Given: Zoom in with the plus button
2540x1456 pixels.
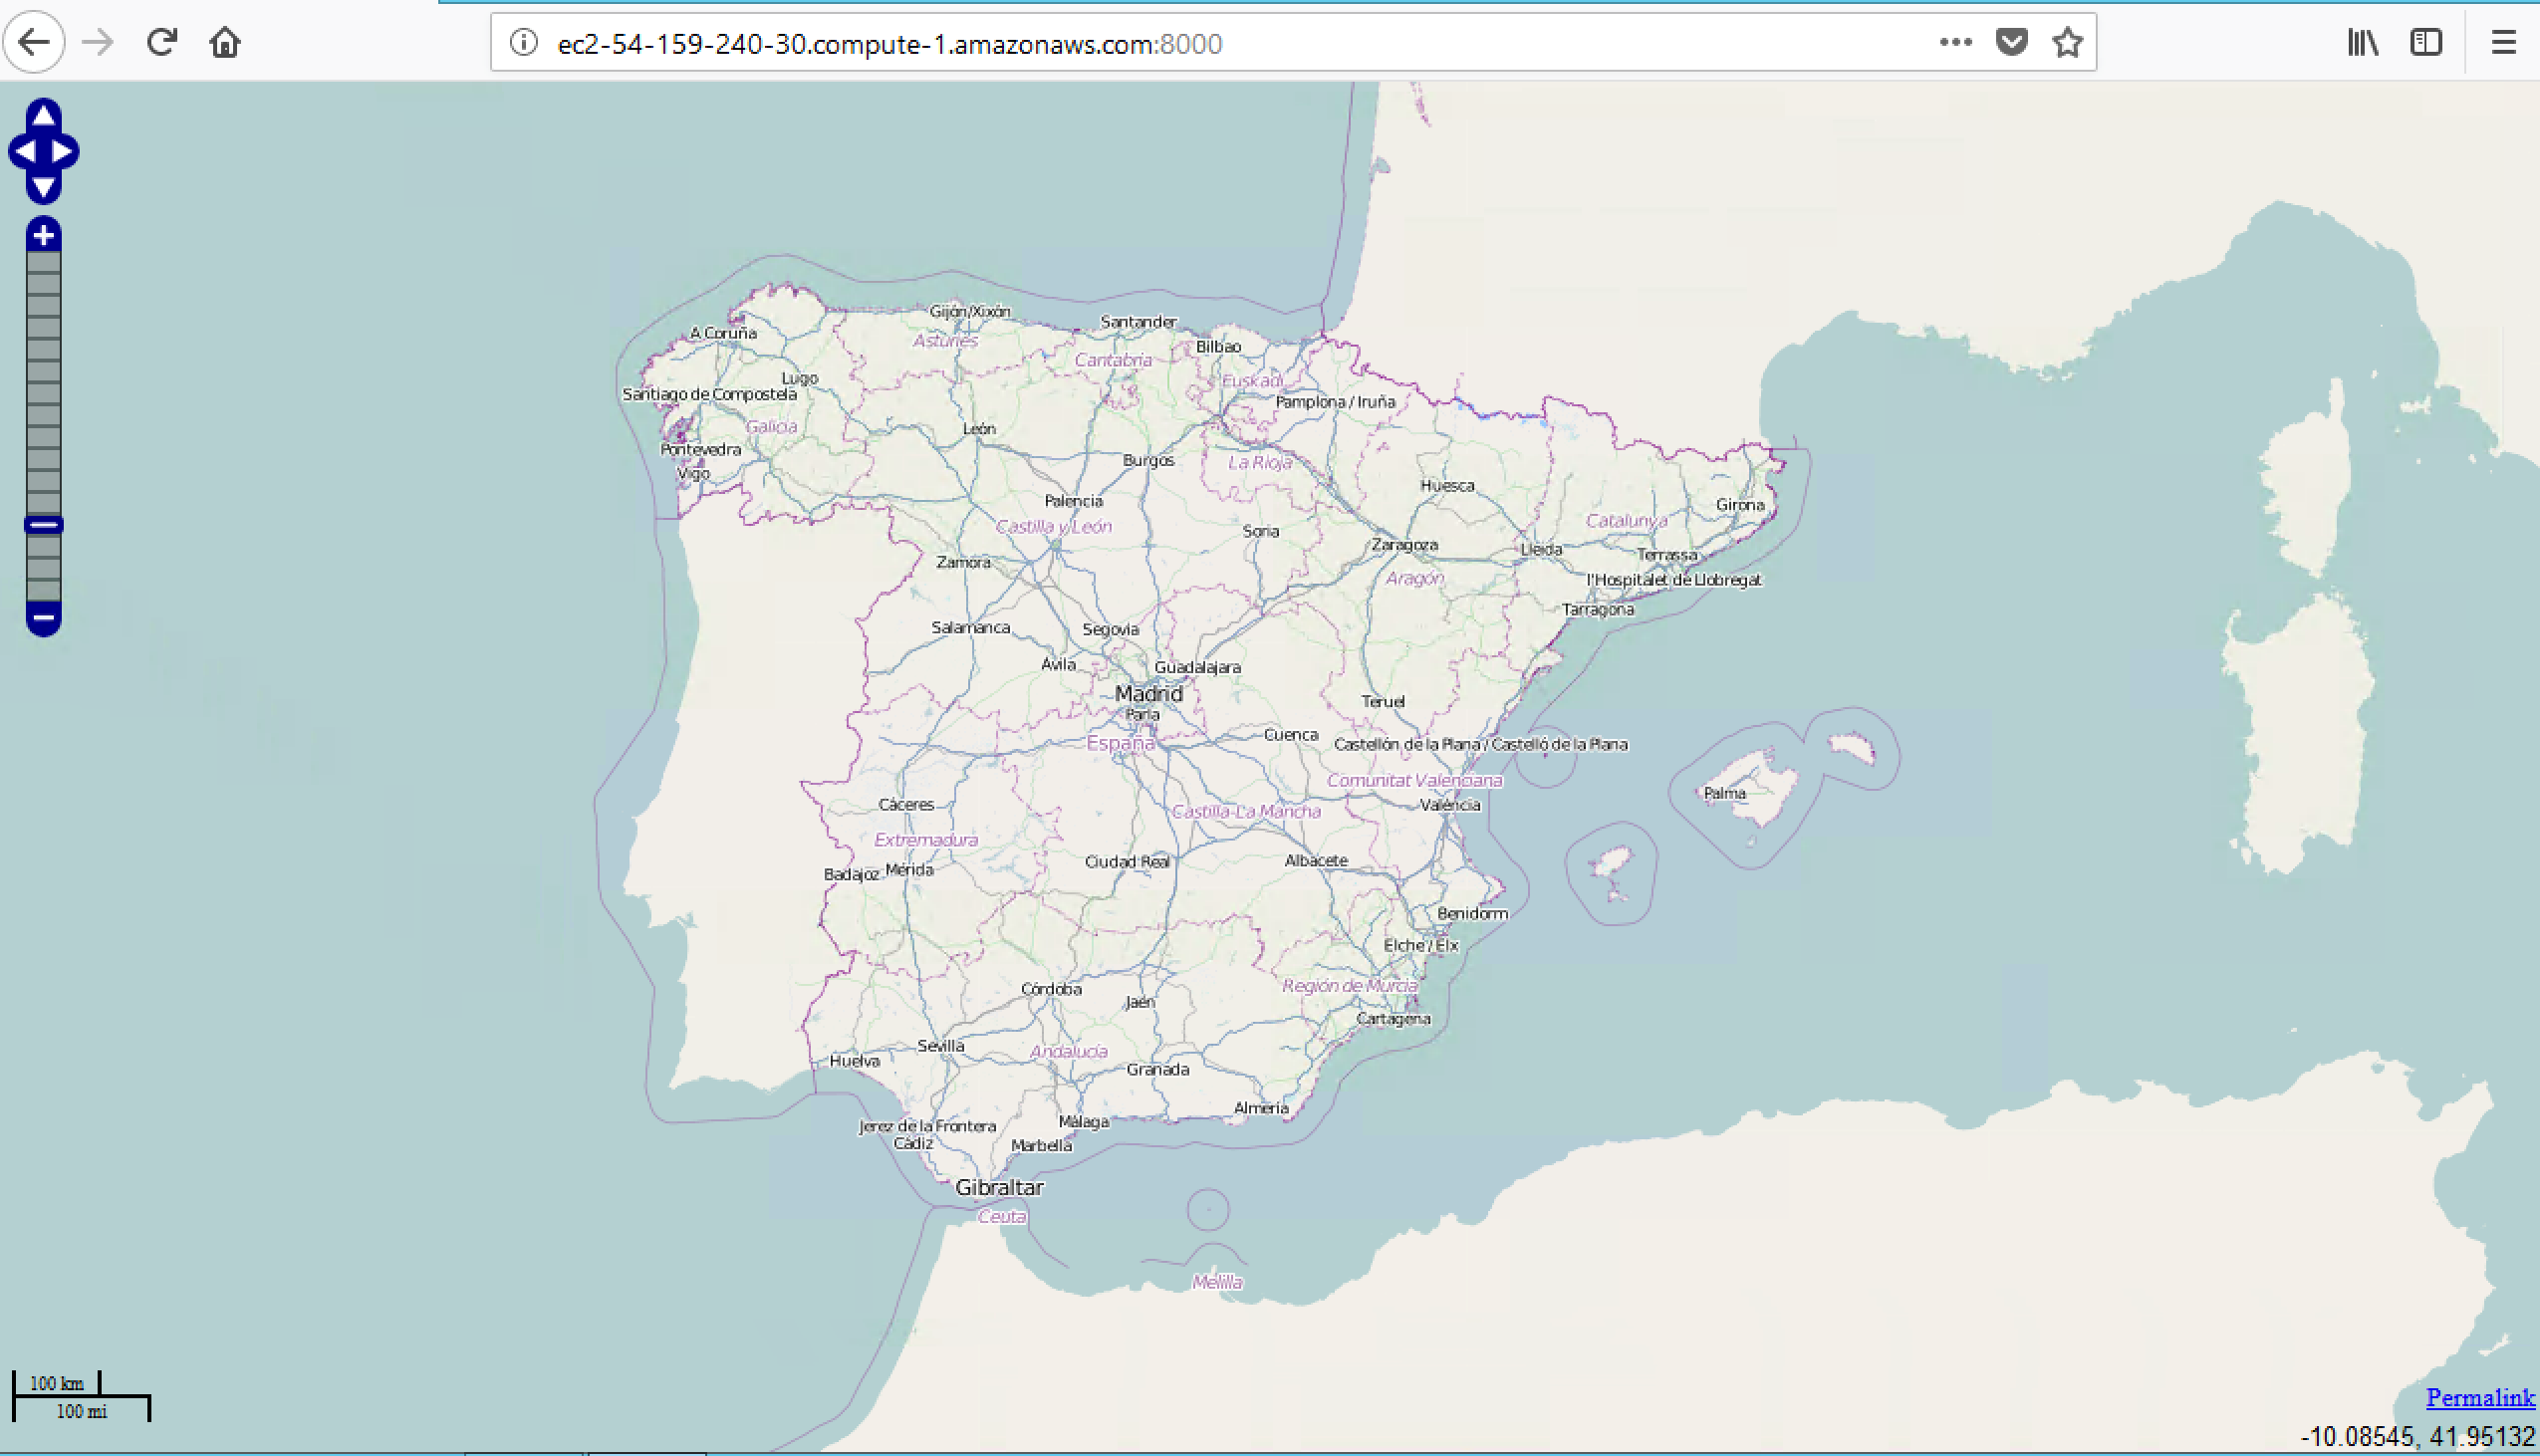Looking at the screenshot, I should [x=43, y=235].
